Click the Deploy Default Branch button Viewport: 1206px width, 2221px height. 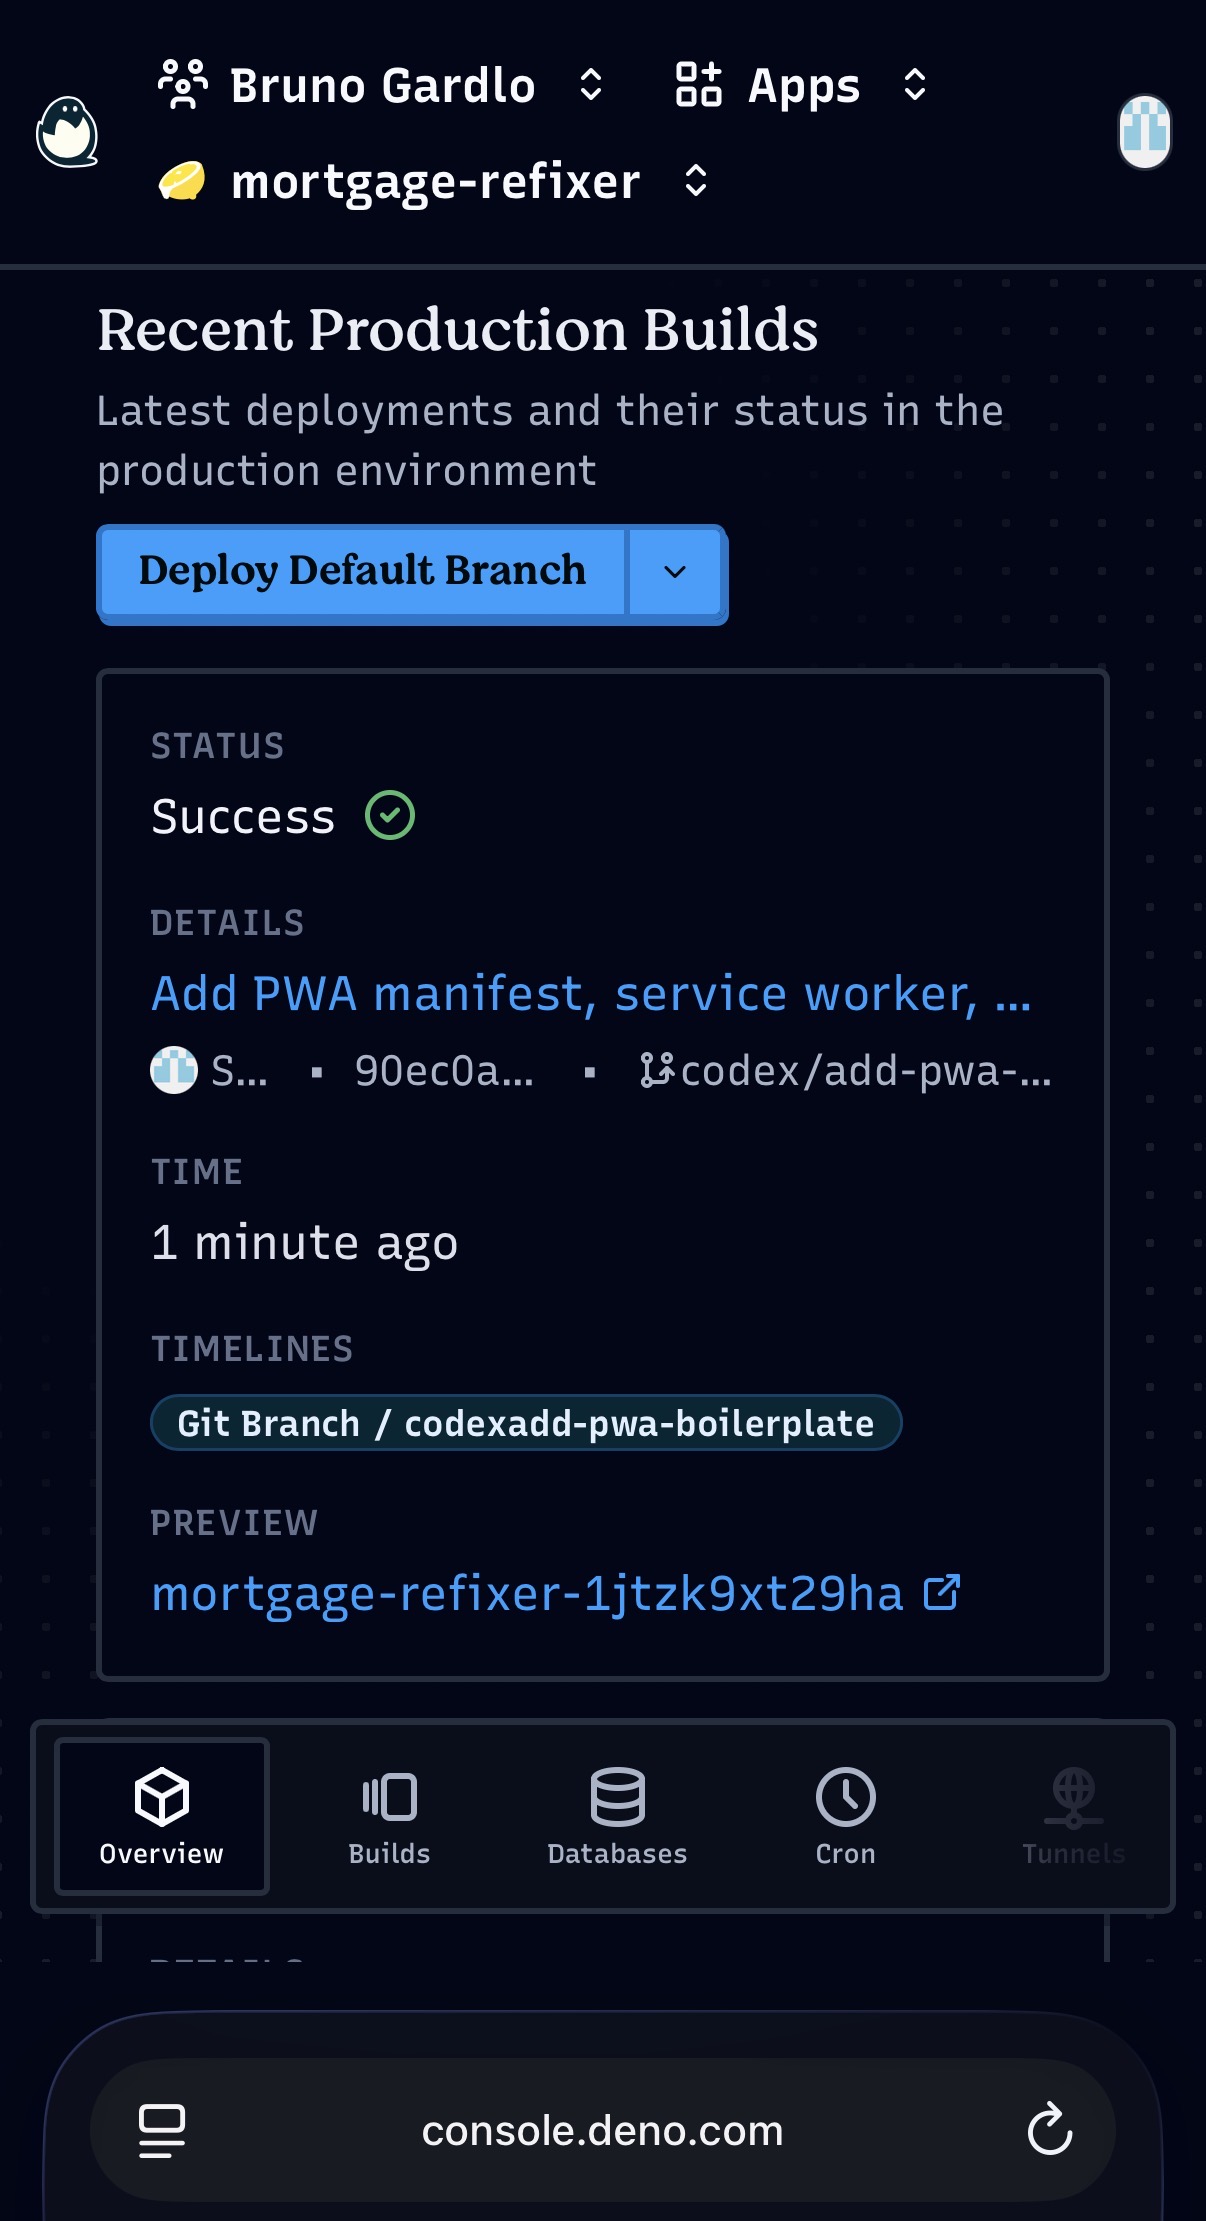[x=362, y=571]
